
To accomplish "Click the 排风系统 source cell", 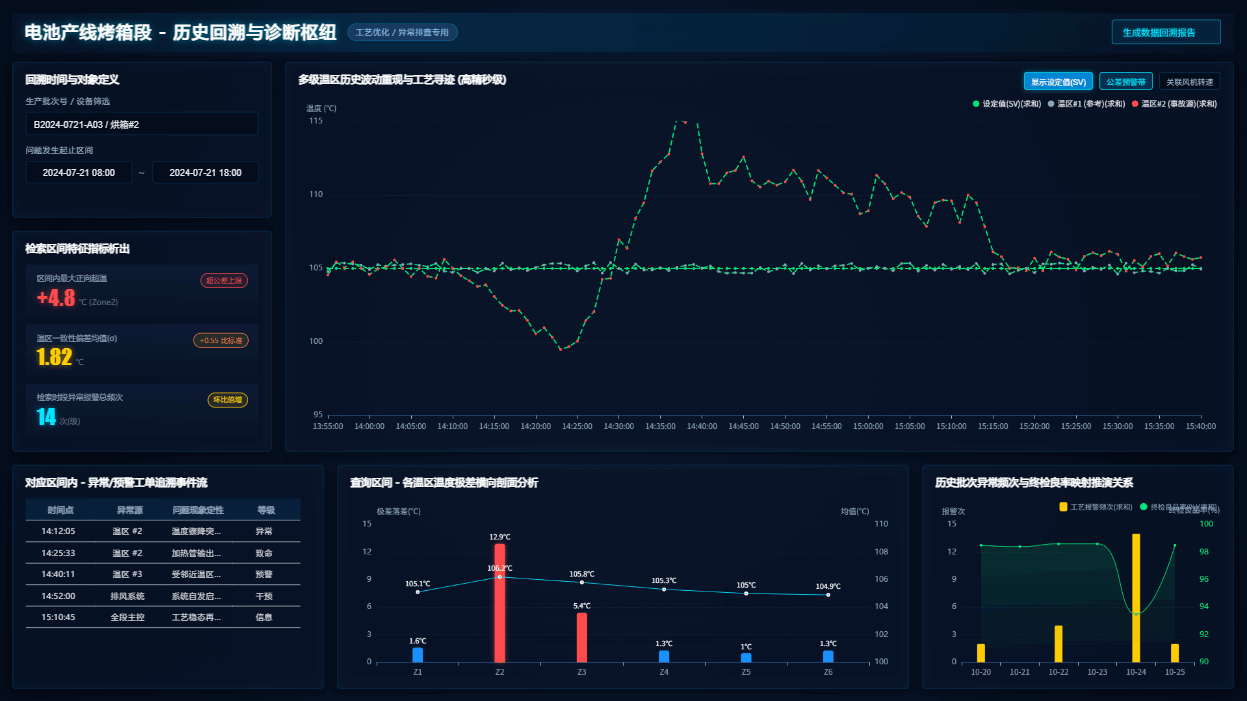I will pyautogui.click(x=128, y=596).
